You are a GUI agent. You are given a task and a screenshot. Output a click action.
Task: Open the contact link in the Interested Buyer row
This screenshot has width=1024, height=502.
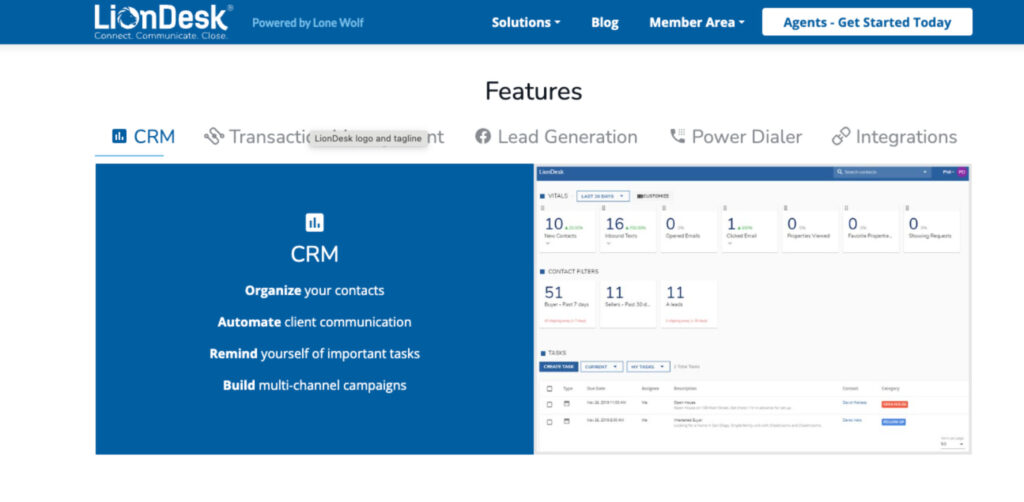[852, 420]
